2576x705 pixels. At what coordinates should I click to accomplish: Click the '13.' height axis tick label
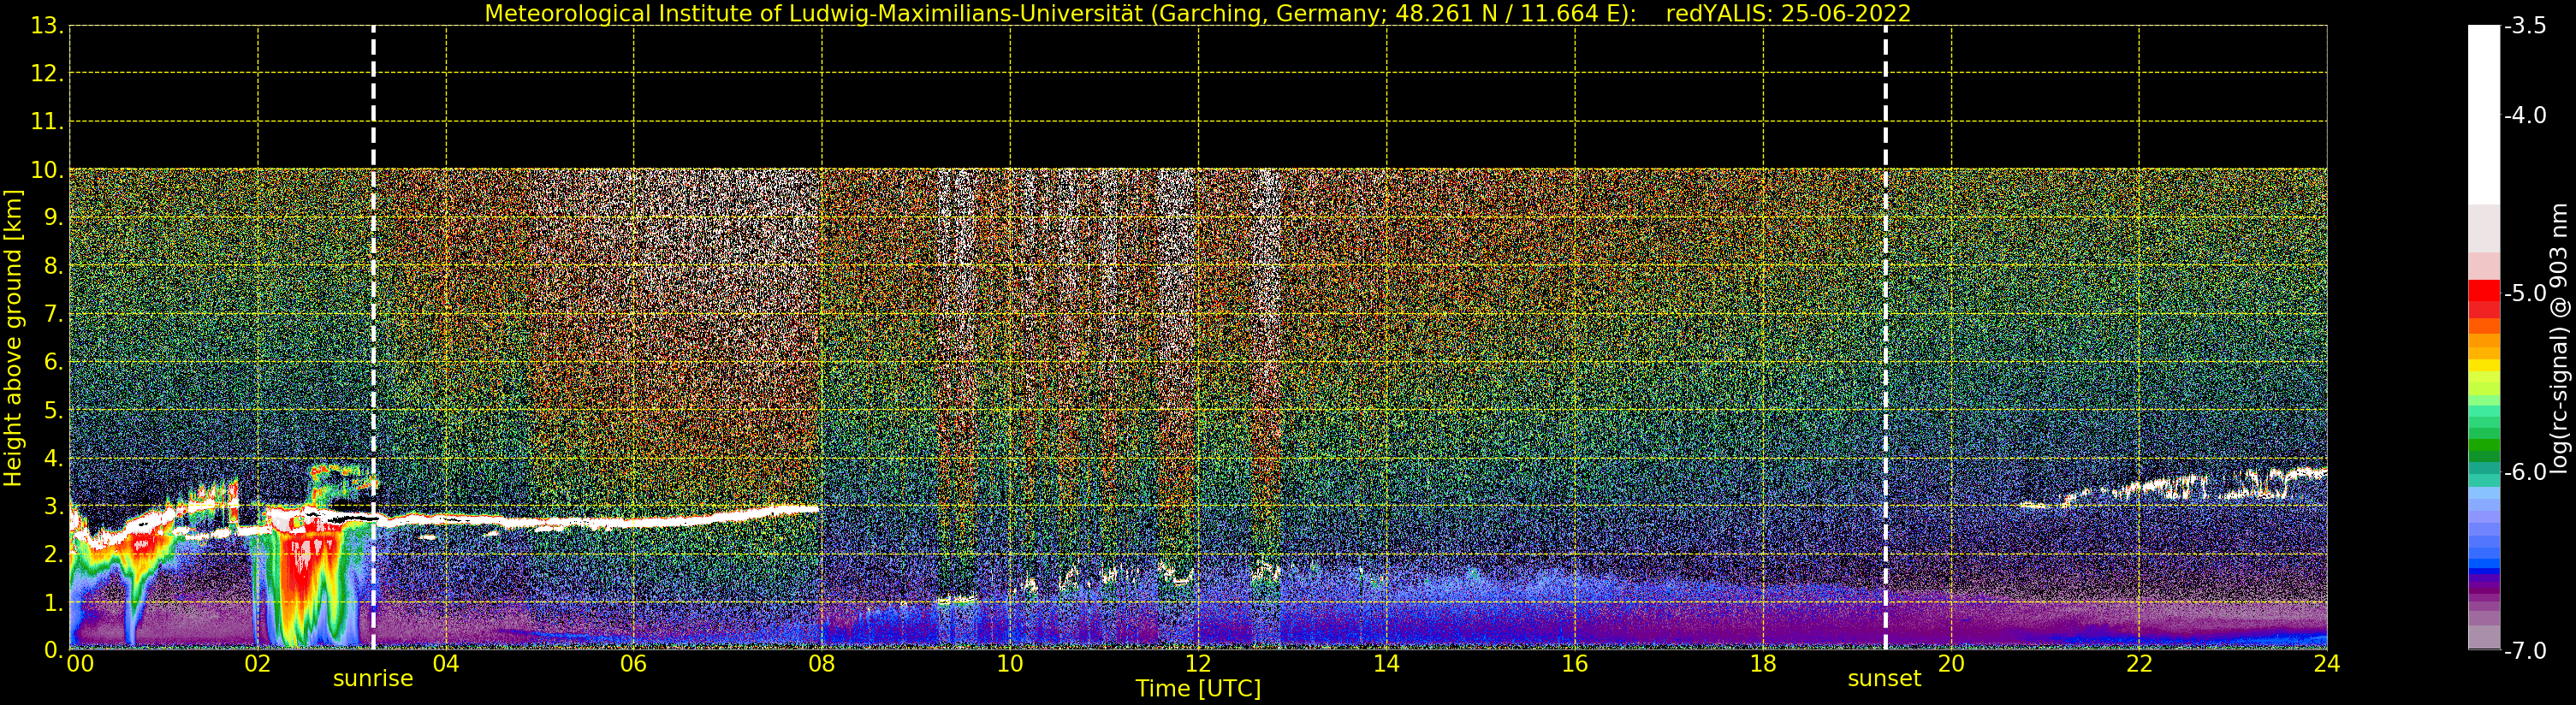coord(47,26)
